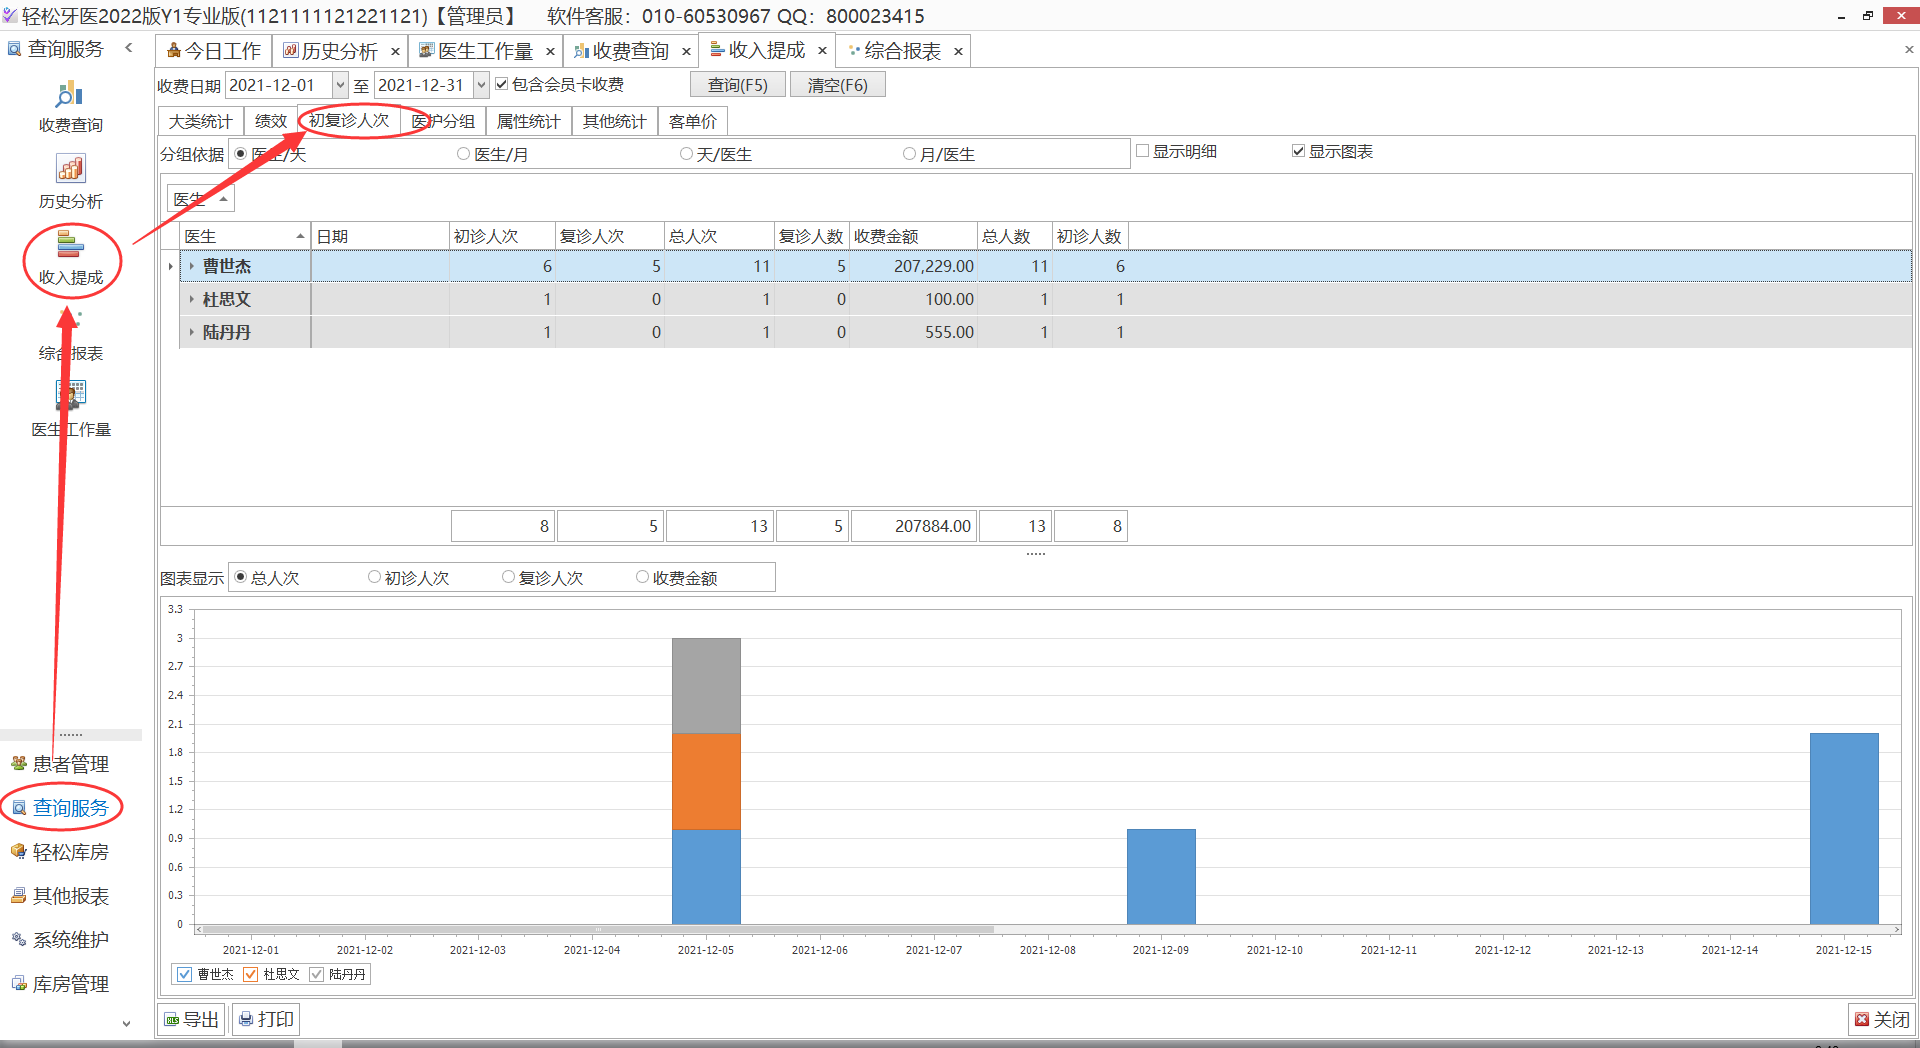1920x1048 pixels.
Task: Expand more sidebar options with bottom chevron
Action: [x=126, y=1023]
